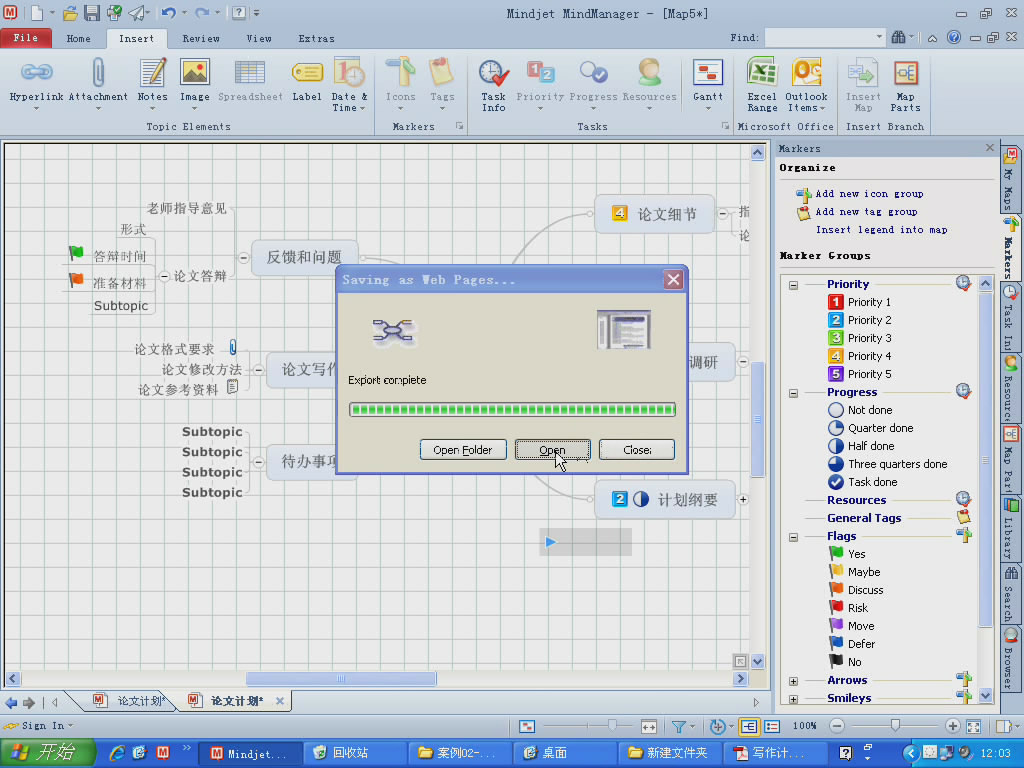Image resolution: width=1024 pixels, height=768 pixels.
Task: Collapse the Flags marker group
Action: [x=793, y=537]
